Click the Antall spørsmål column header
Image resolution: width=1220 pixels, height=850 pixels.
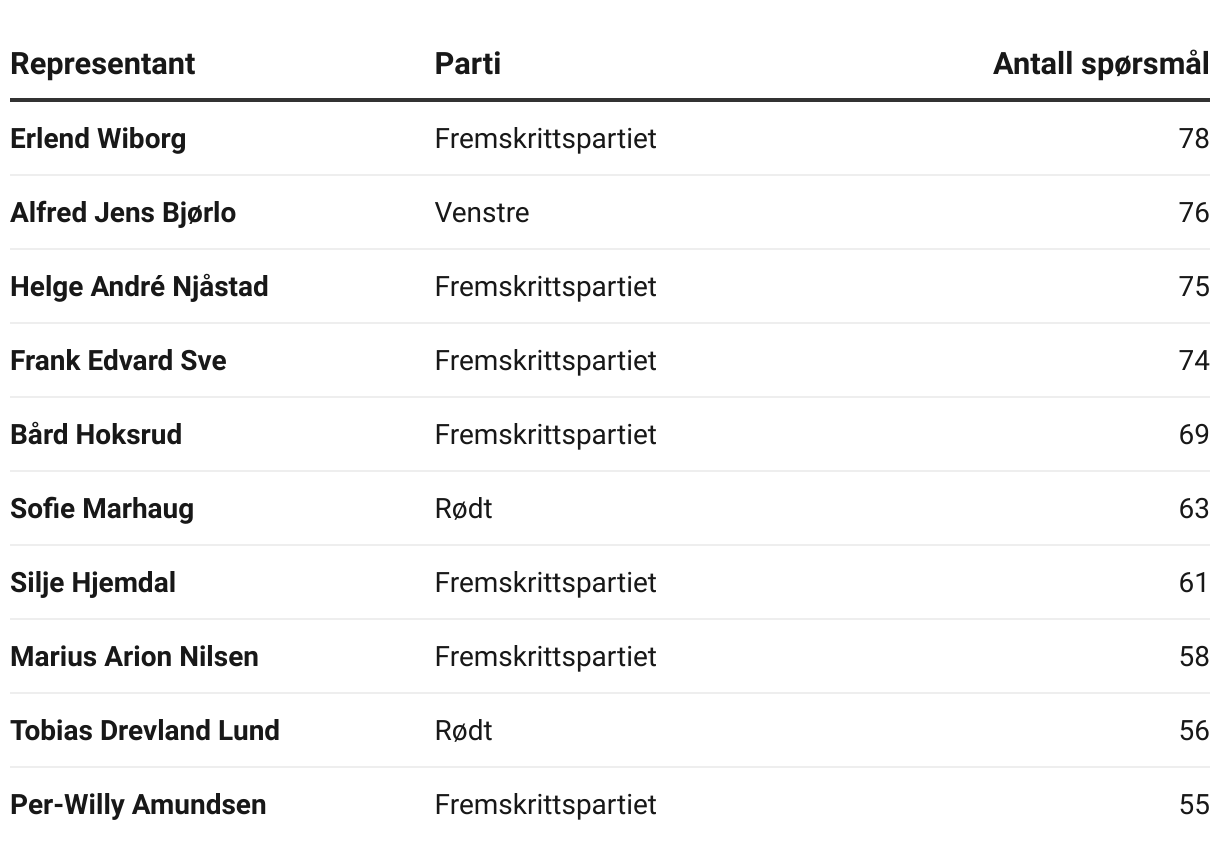pos(1101,64)
